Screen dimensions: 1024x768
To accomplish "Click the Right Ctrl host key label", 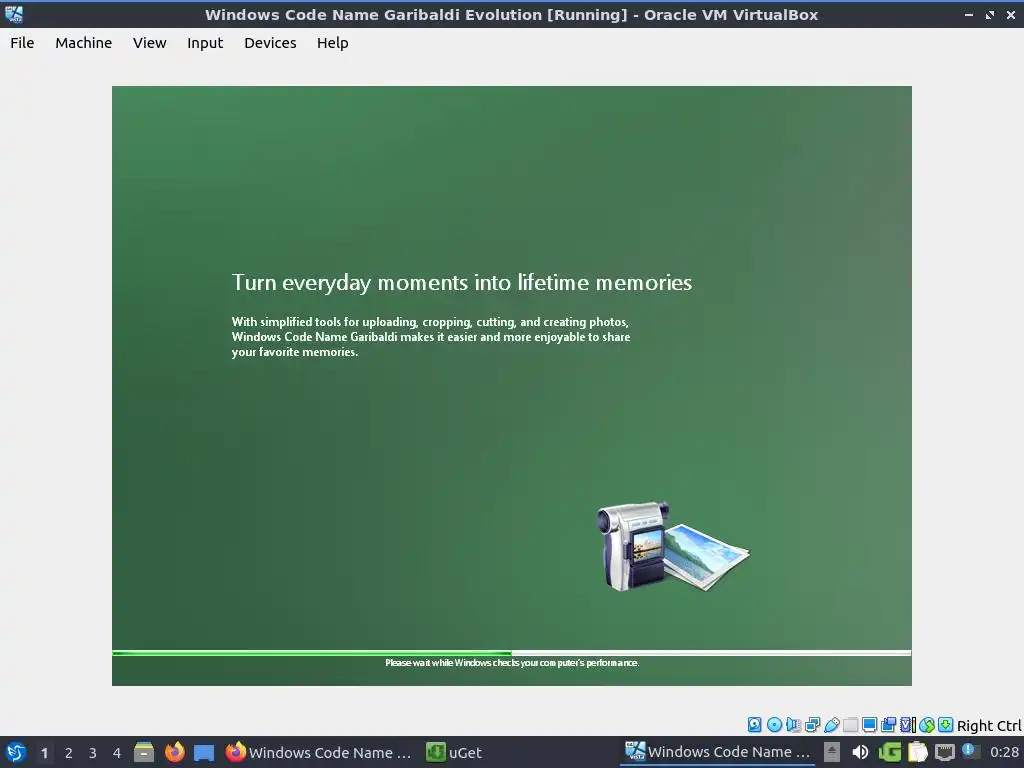I will click(989, 726).
